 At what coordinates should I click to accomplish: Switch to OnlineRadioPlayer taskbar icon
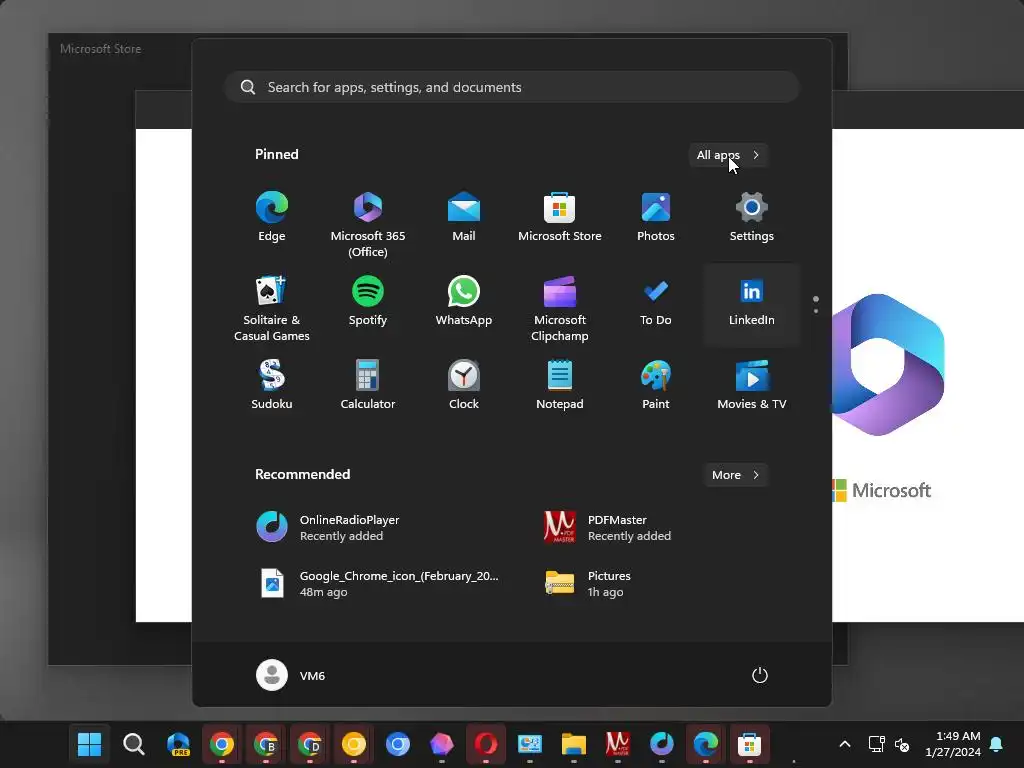pyautogui.click(x=662, y=744)
